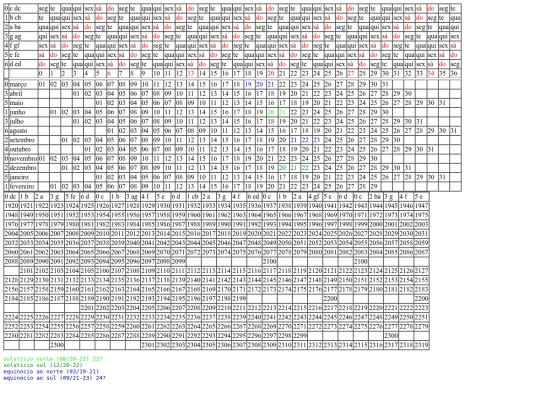The height and width of the screenshot is (405, 540).
Task: Click the year 2050 cell
Action: pos(284,243)
